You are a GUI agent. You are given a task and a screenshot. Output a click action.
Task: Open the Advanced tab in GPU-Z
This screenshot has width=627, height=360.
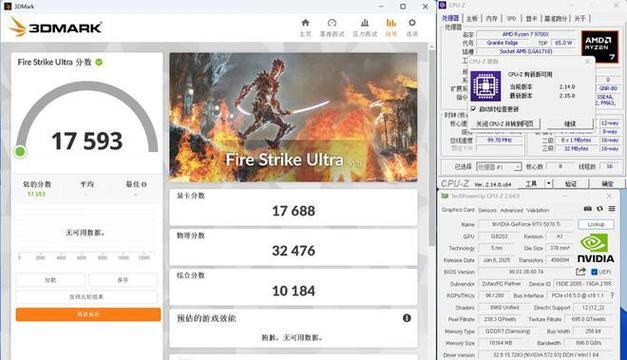(x=511, y=210)
